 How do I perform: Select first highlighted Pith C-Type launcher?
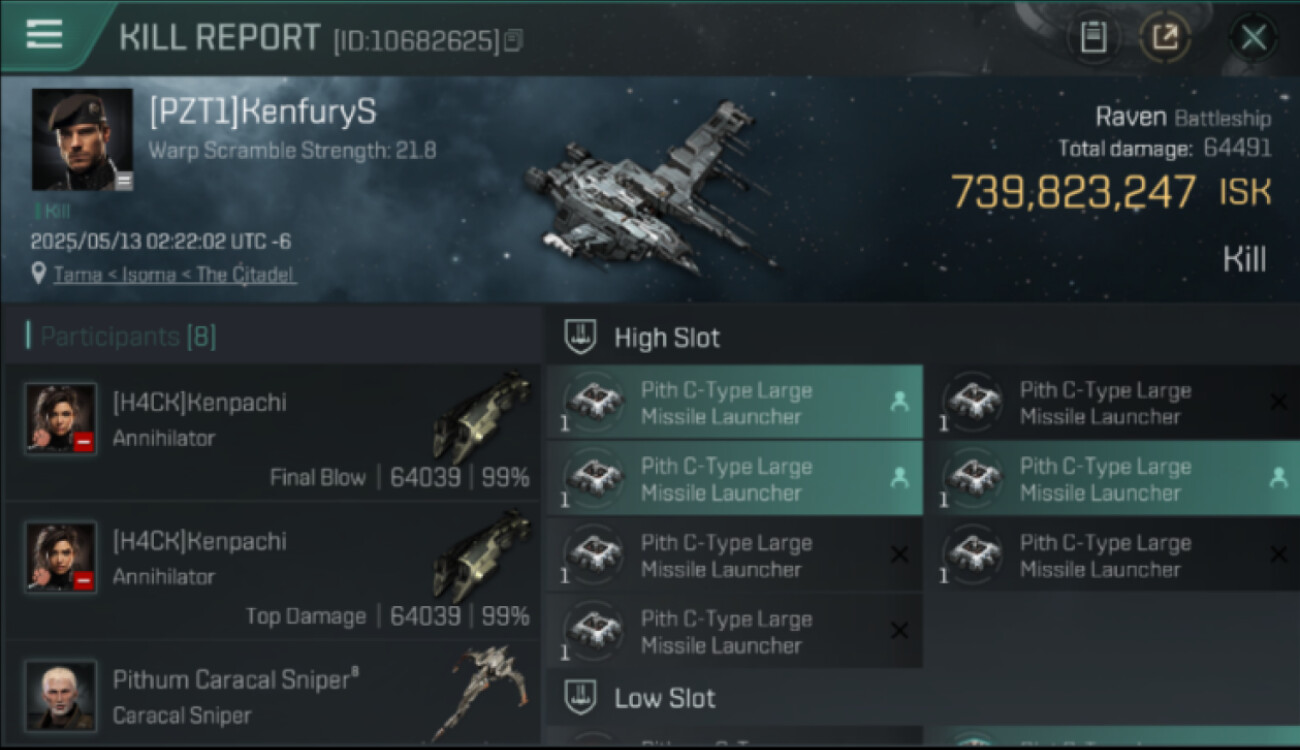click(x=735, y=402)
